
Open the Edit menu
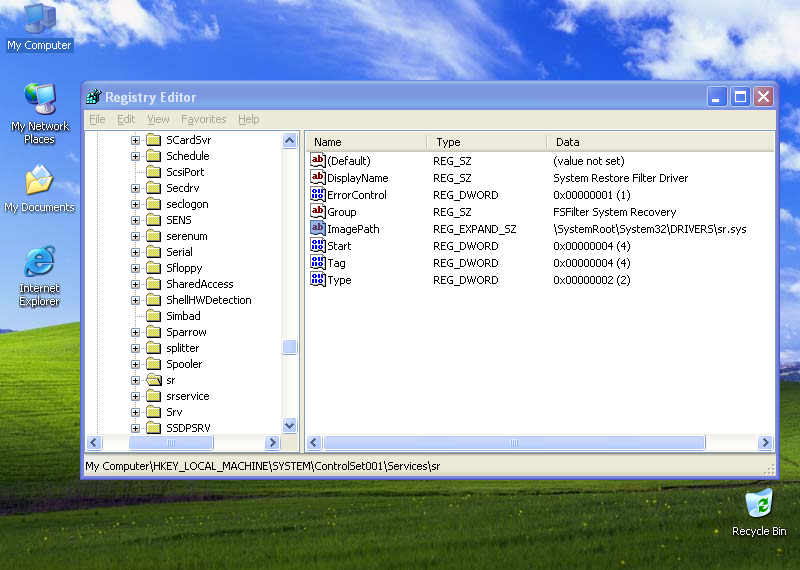126,119
